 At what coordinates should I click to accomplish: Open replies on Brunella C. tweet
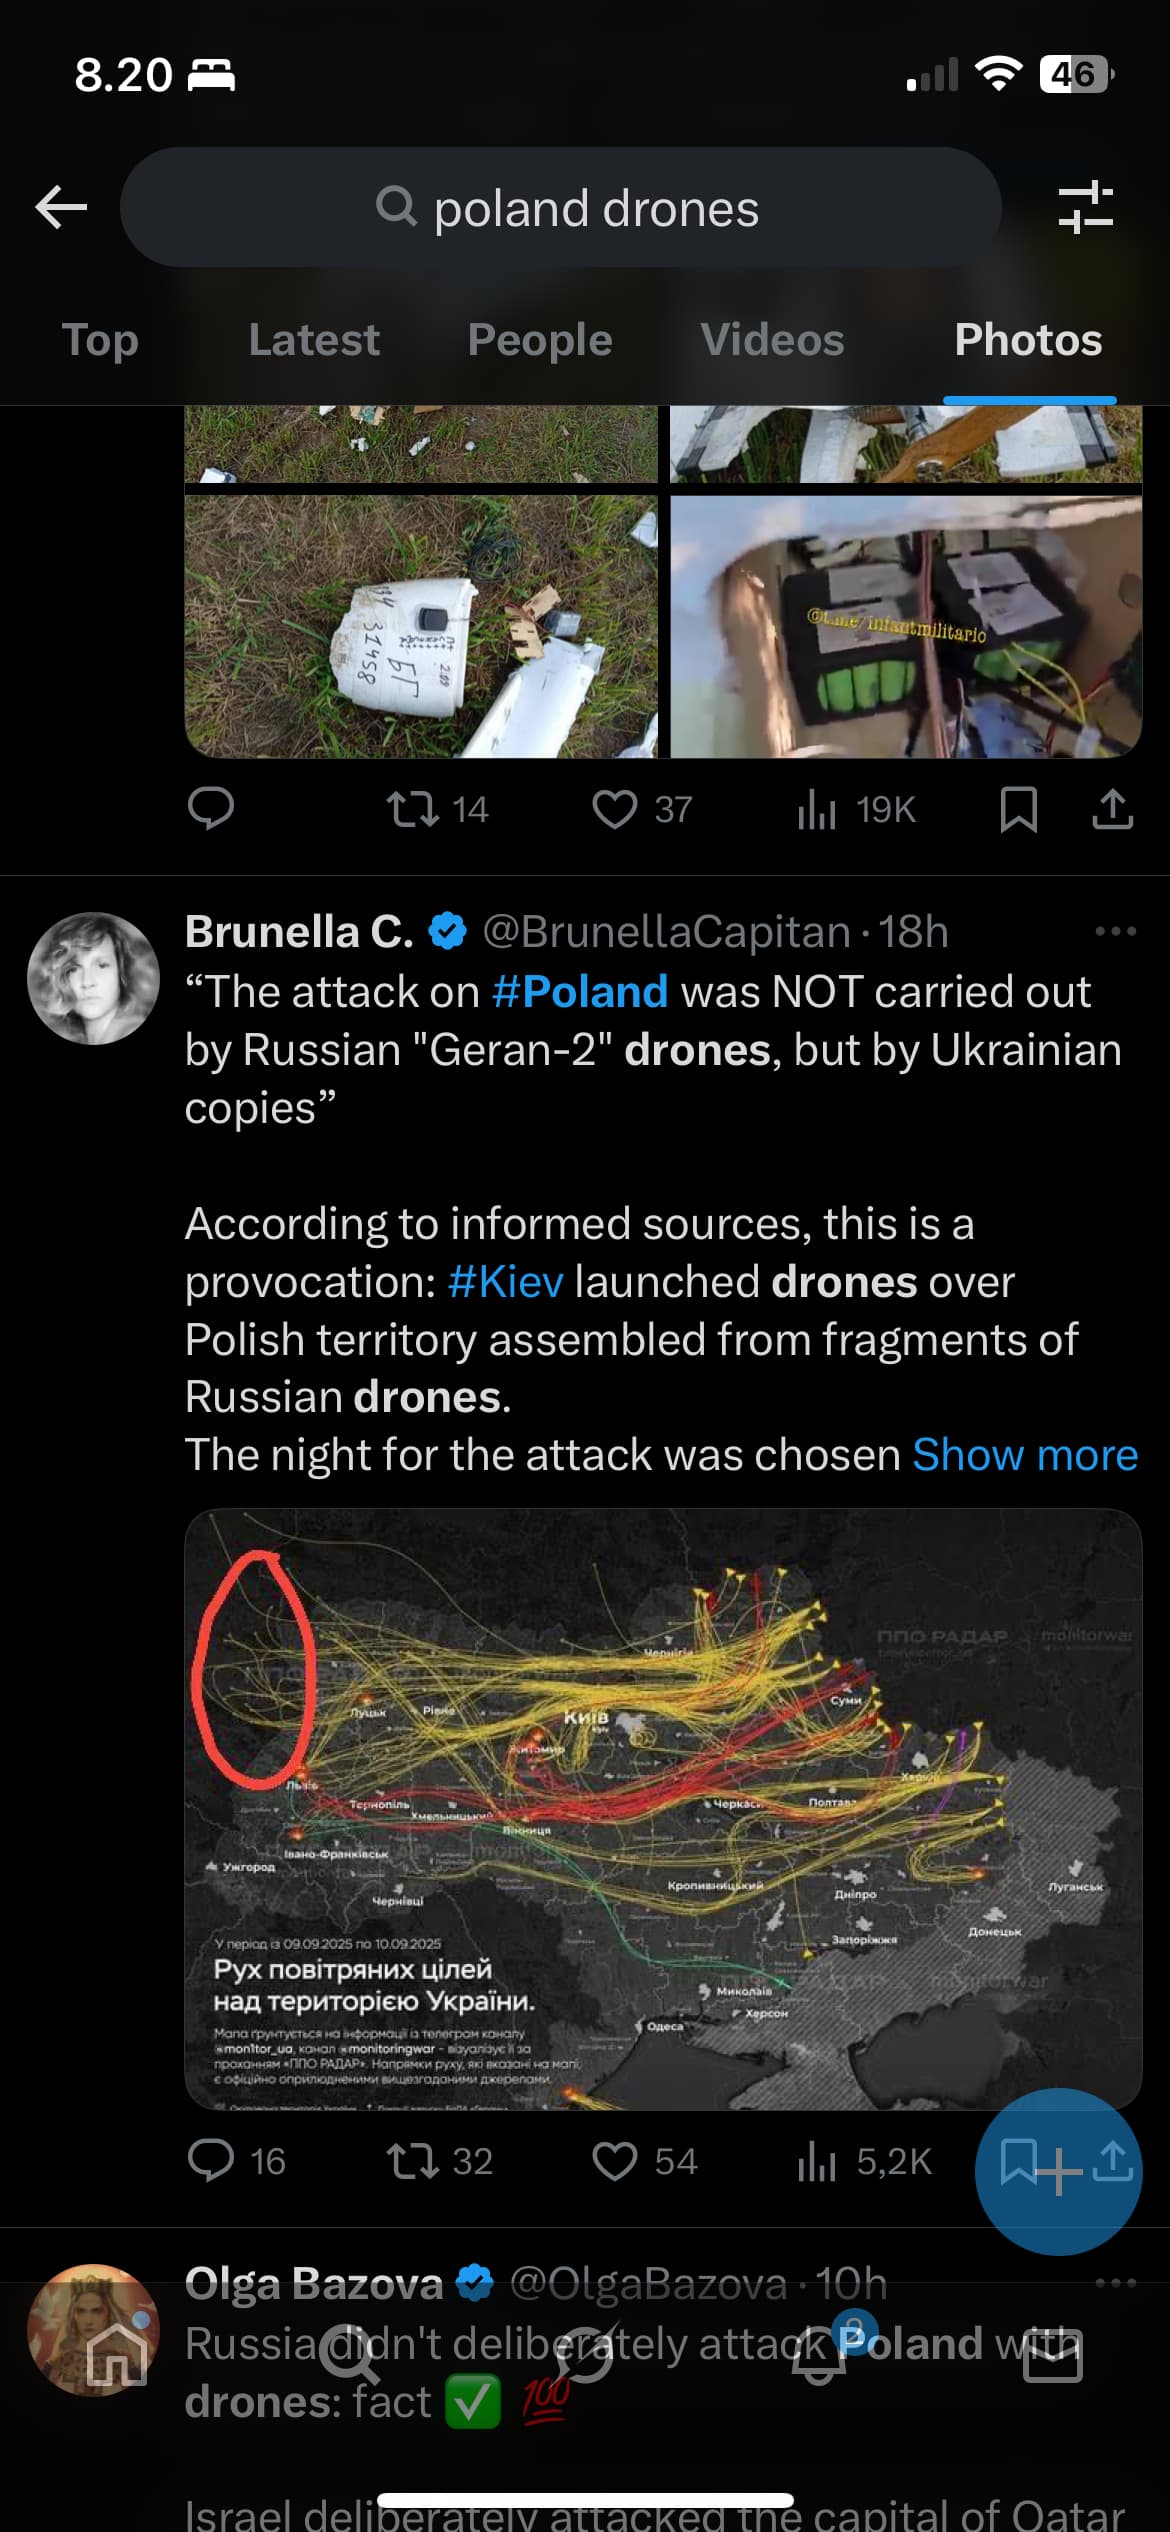coord(211,2161)
